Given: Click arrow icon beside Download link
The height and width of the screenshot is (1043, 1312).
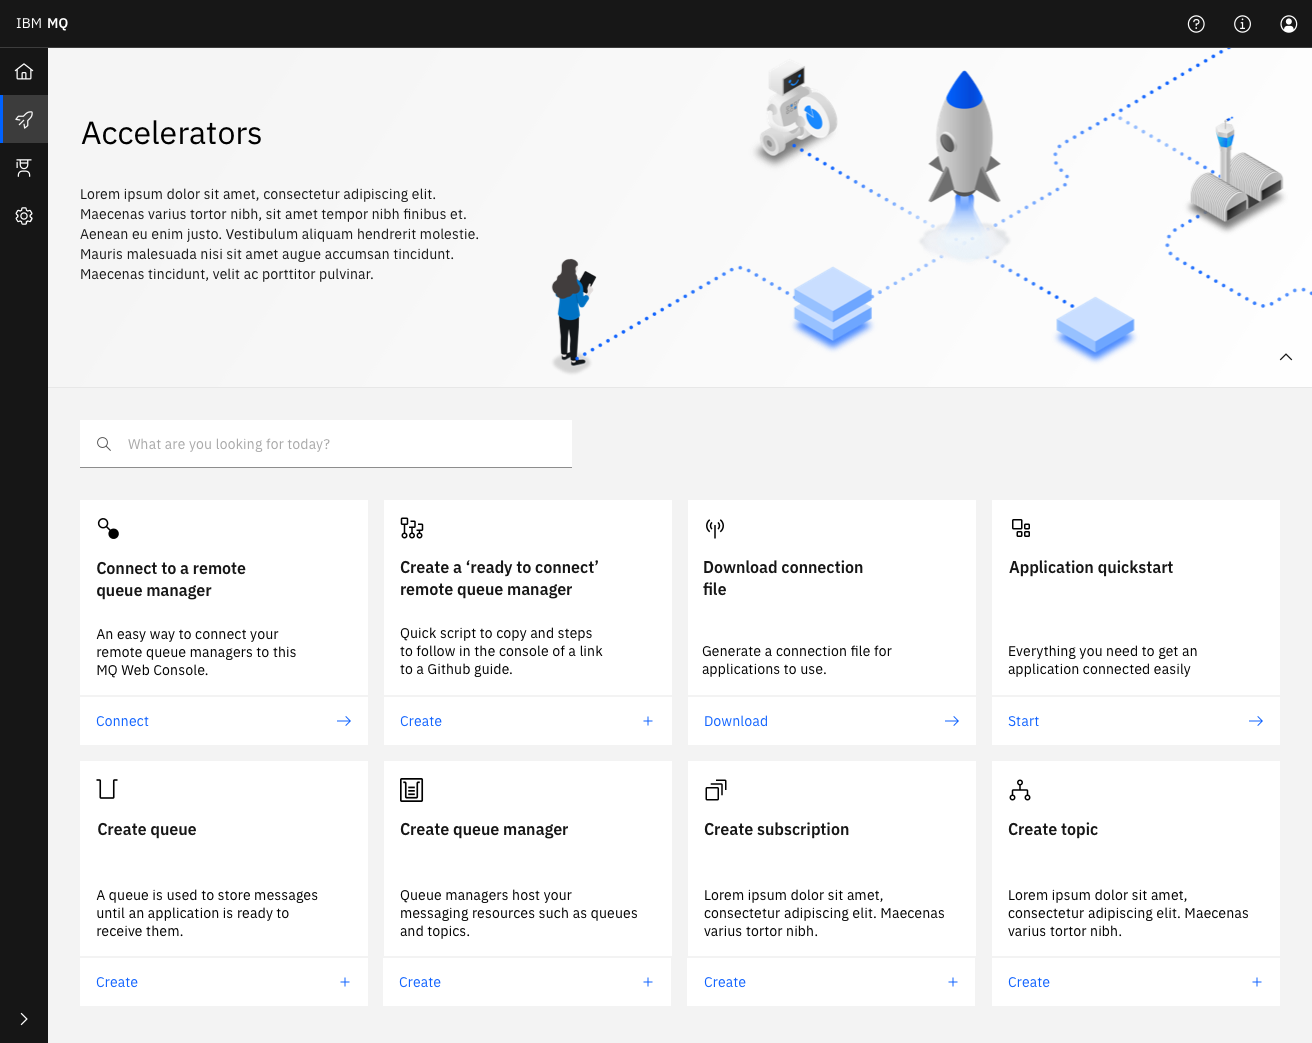Looking at the screenshot, I should pos(952,721).
